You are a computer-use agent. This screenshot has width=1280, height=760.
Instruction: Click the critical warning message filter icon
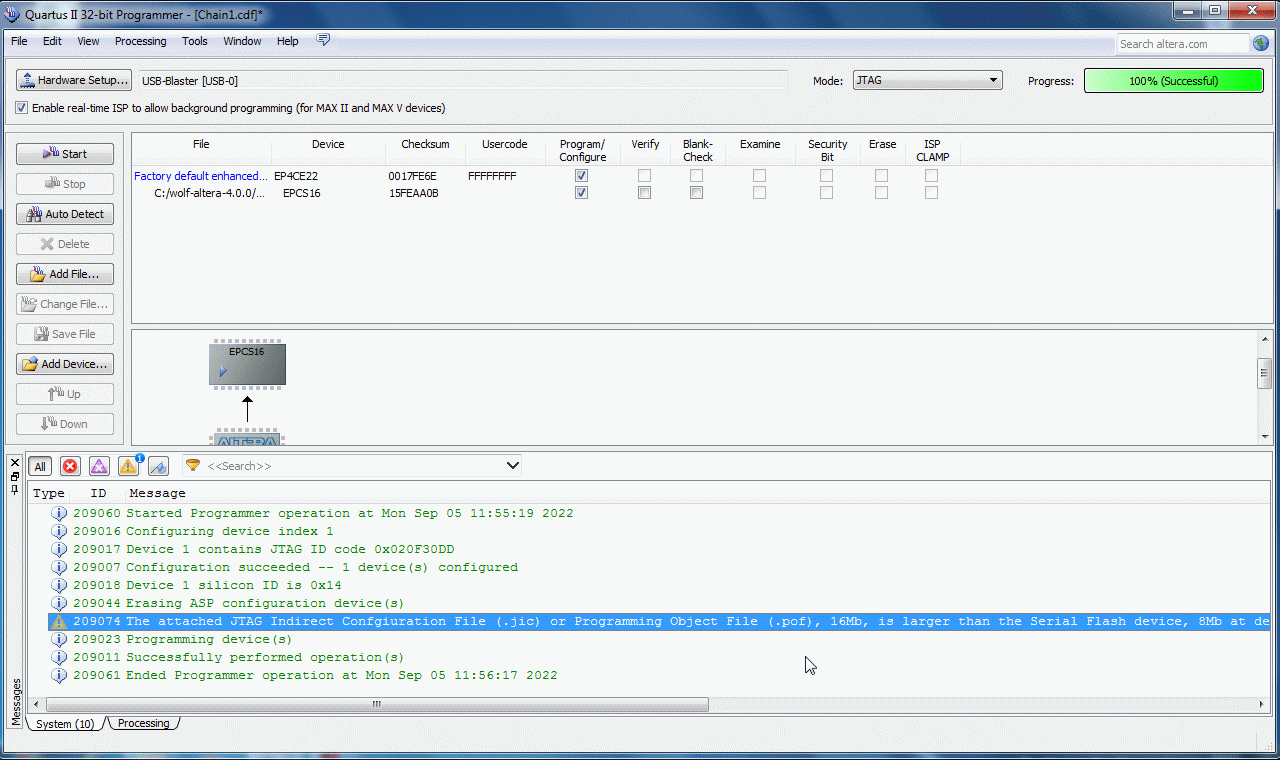[99, 466]
